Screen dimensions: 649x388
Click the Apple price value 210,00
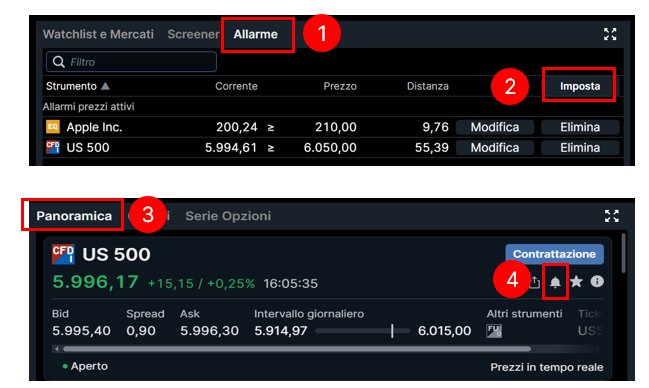pyautogui.click(x=336, y=127)
